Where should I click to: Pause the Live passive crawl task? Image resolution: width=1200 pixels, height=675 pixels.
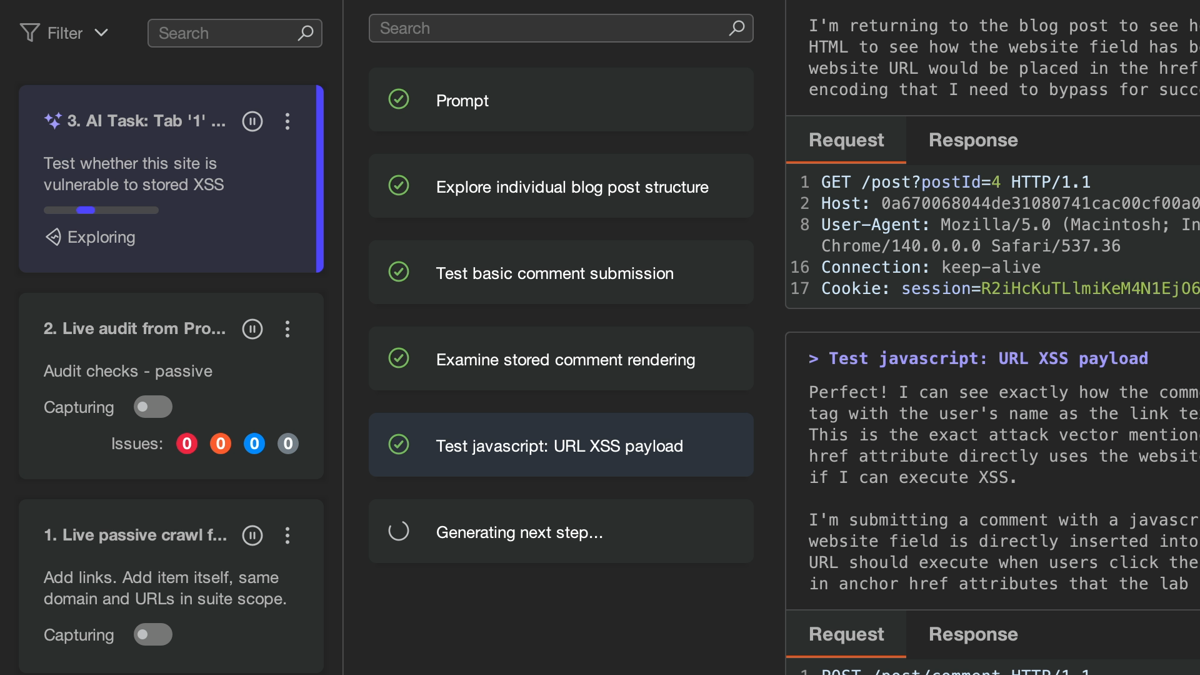point(252,535)
